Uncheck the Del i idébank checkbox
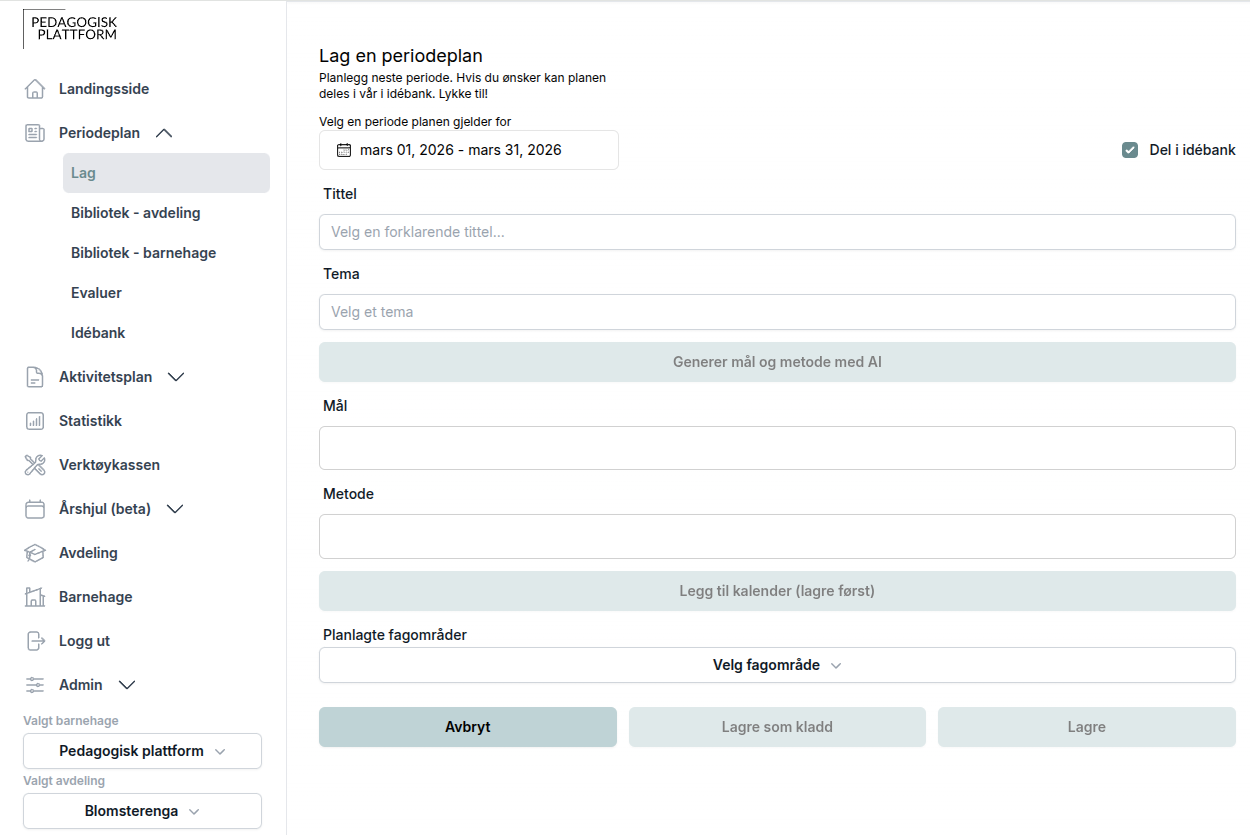 click(x=1130, y=150)
